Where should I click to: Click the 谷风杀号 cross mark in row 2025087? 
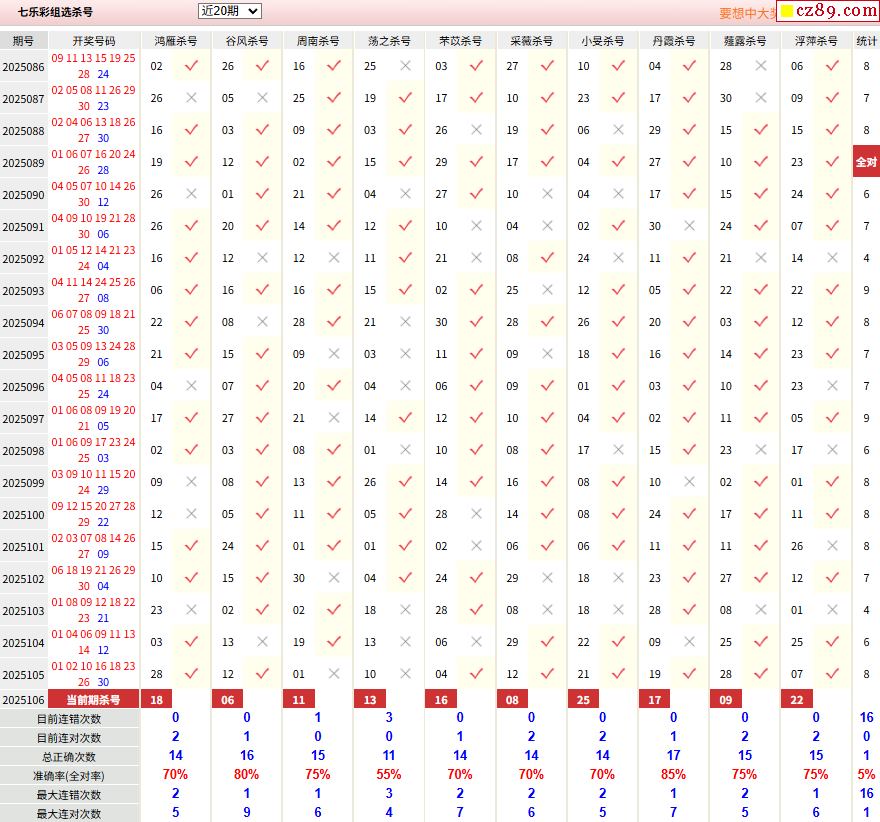pos(262,98)
